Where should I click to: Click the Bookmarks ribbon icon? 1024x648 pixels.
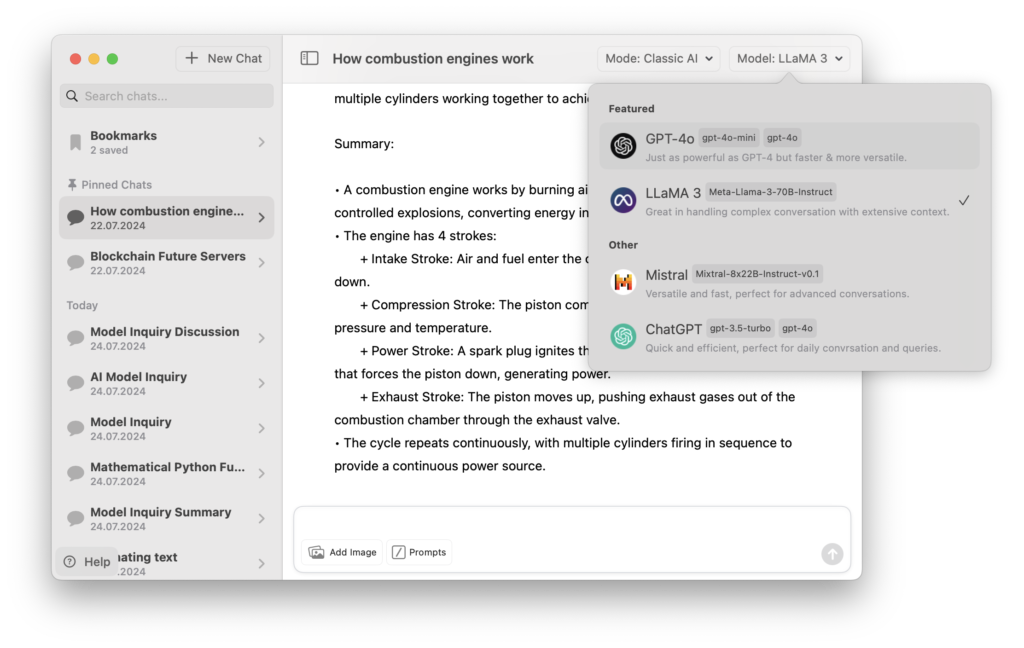[75, 142]
